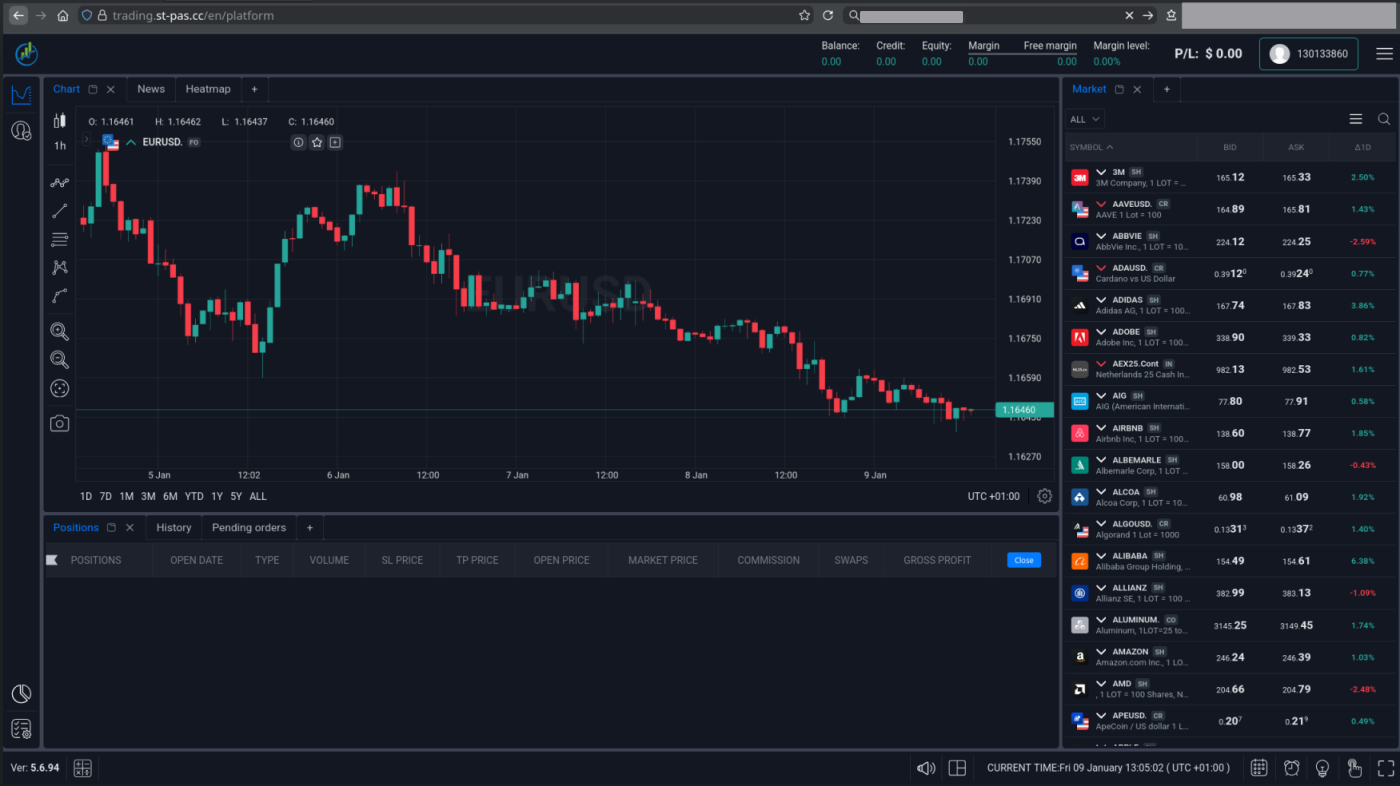Screen dimensions: 1400x786
Task: Open the economic calendar icon
Action: [1259, 768]
